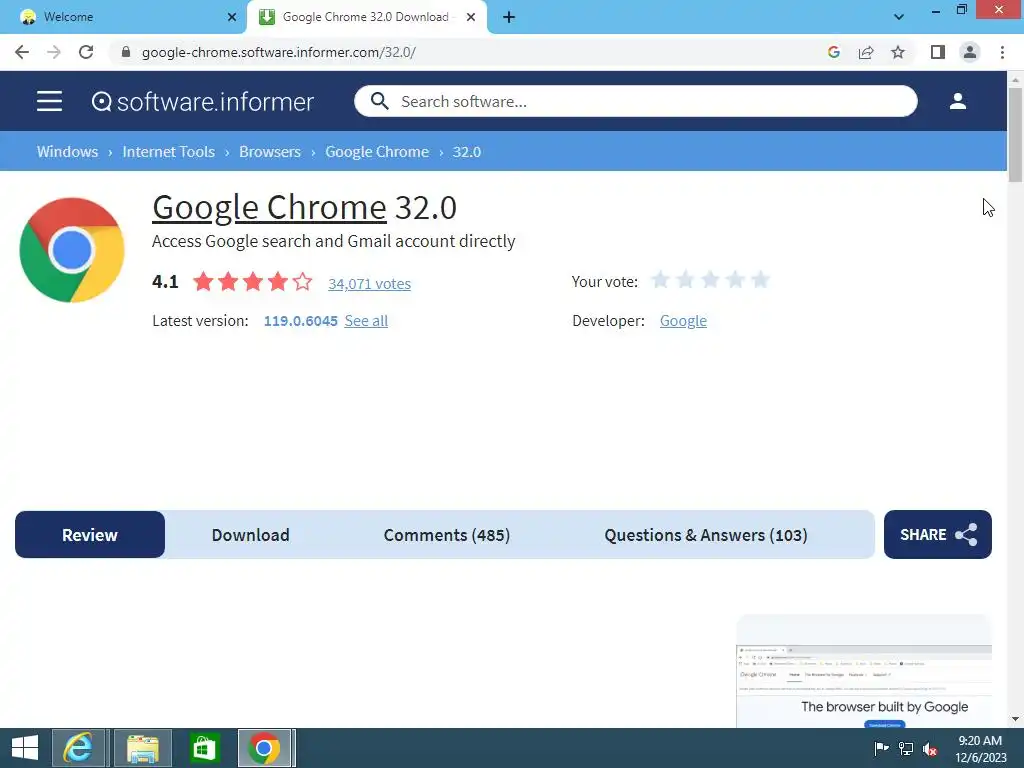Open the Windows Start button
This screenshot has width=1024, height=768.
(x=25, y=748)
